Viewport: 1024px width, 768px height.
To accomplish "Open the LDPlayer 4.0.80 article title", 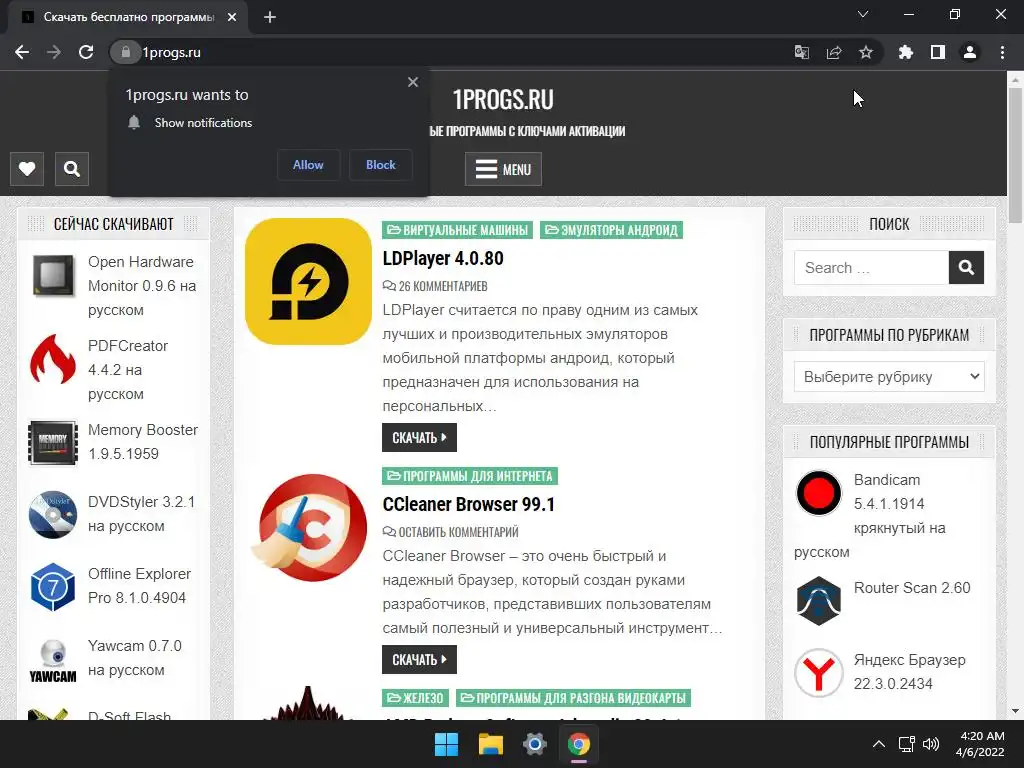I will 443,259.
